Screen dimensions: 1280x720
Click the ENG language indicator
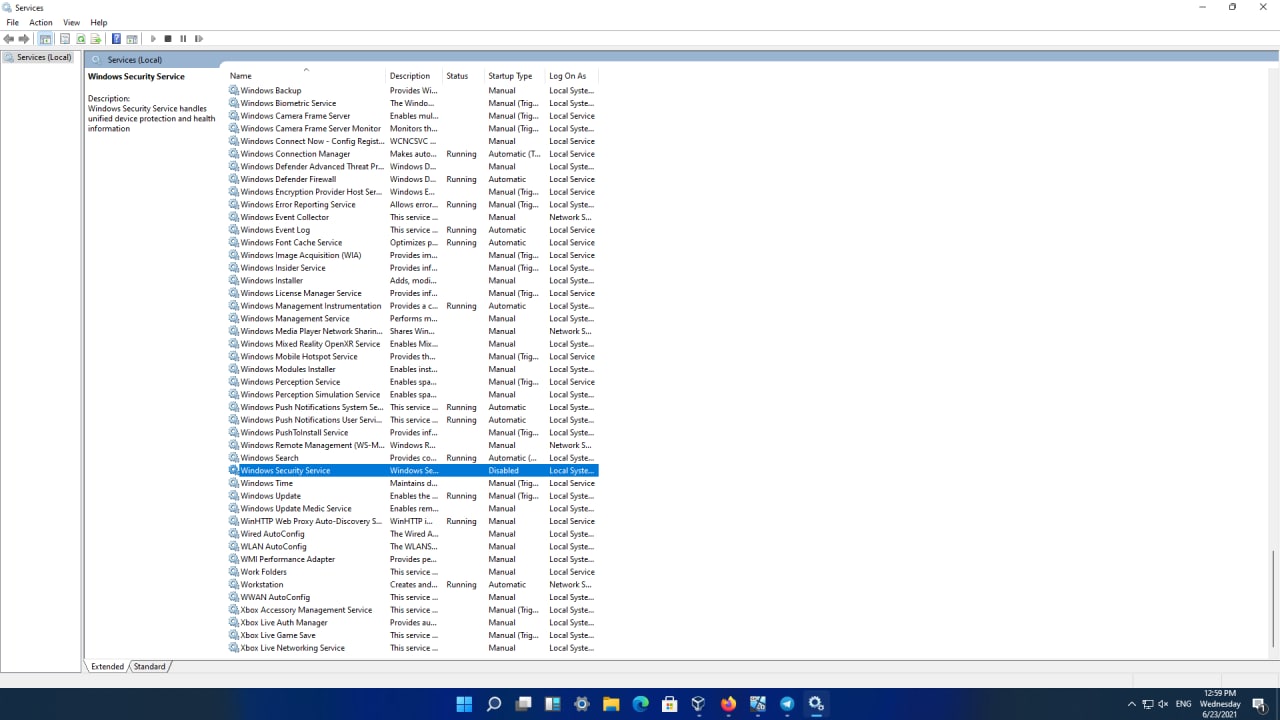(x=1184, y=704)
